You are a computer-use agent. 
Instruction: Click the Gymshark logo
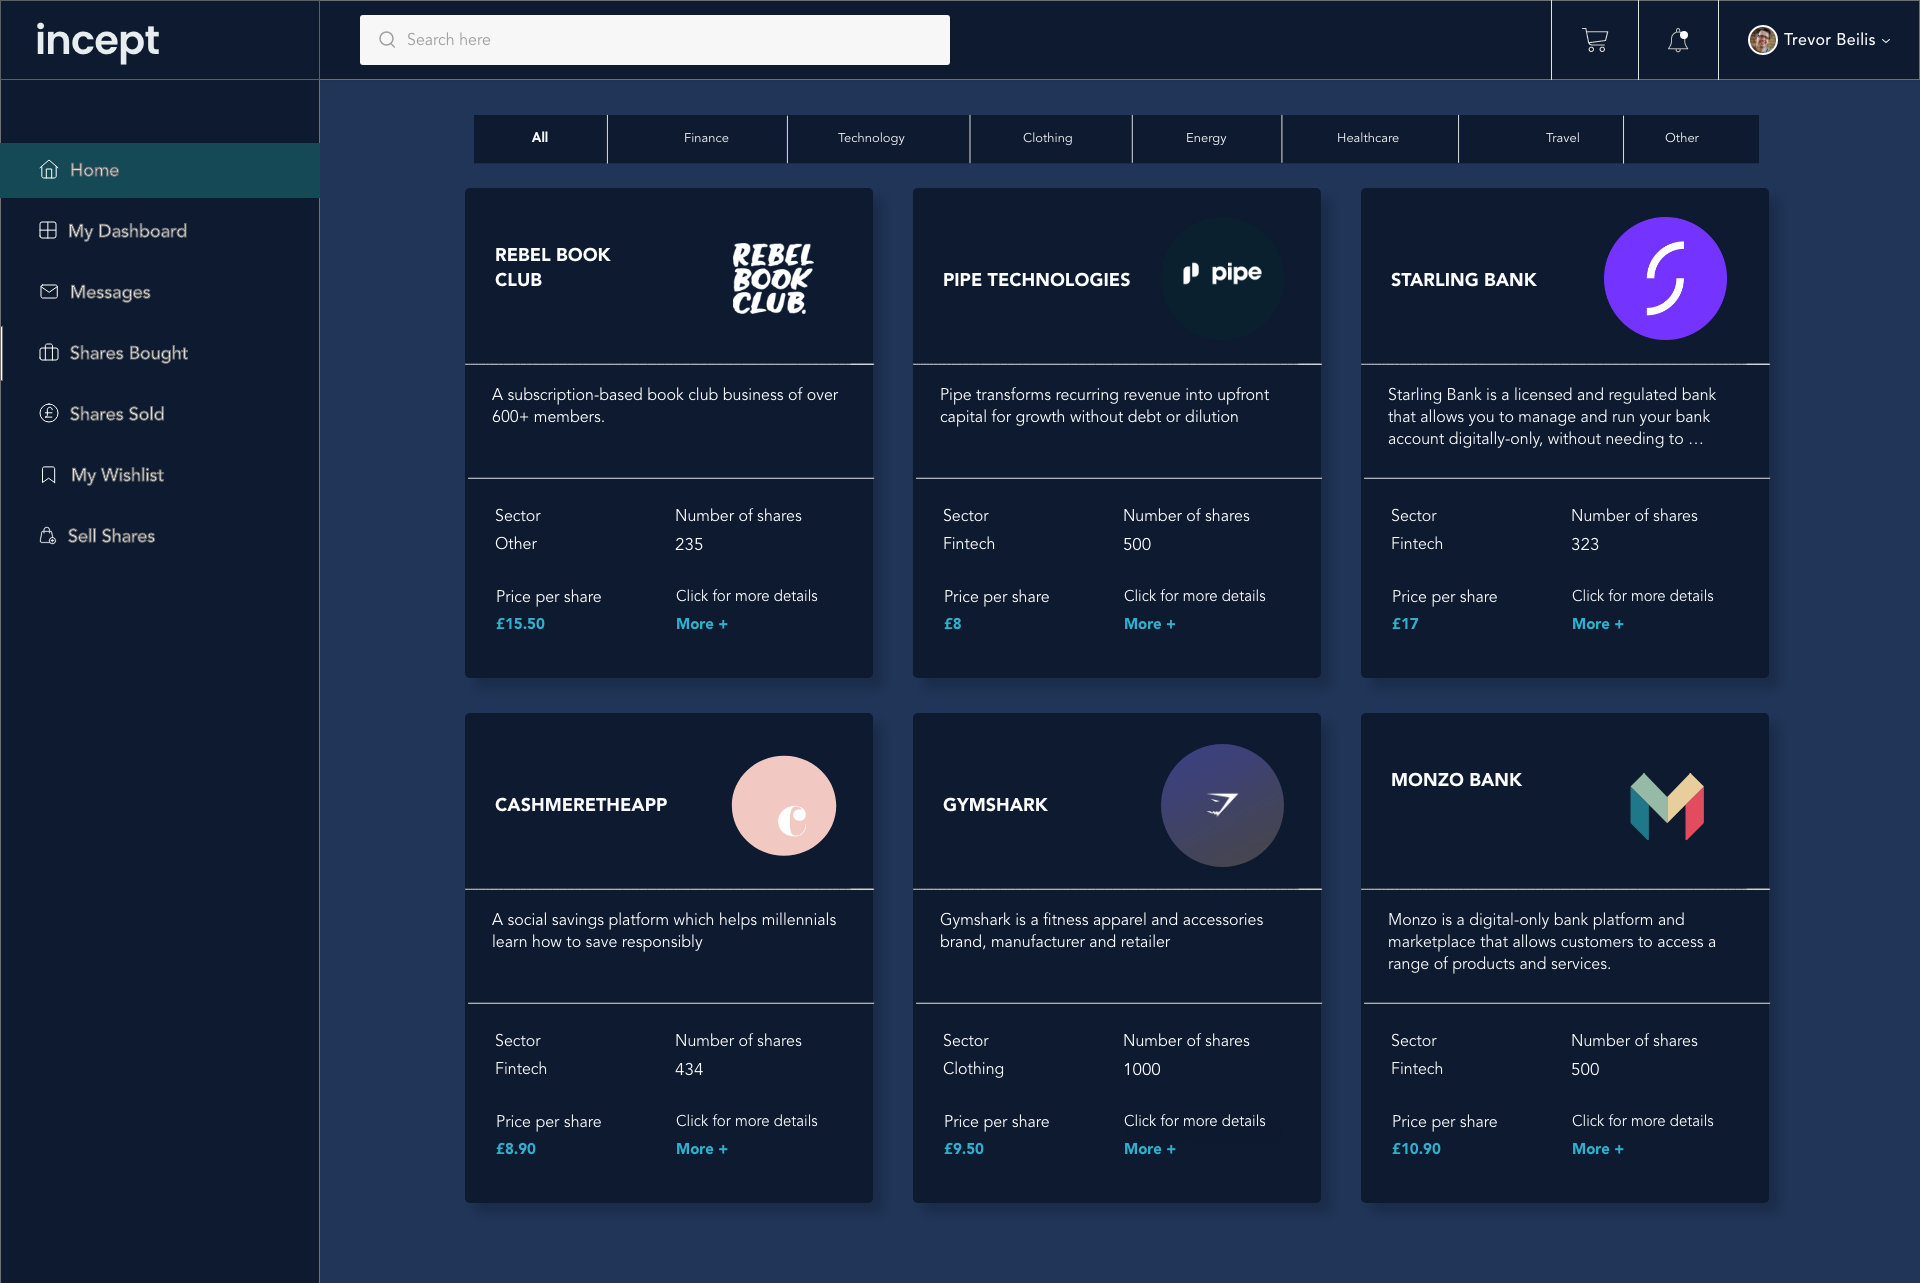point(1222,805)
